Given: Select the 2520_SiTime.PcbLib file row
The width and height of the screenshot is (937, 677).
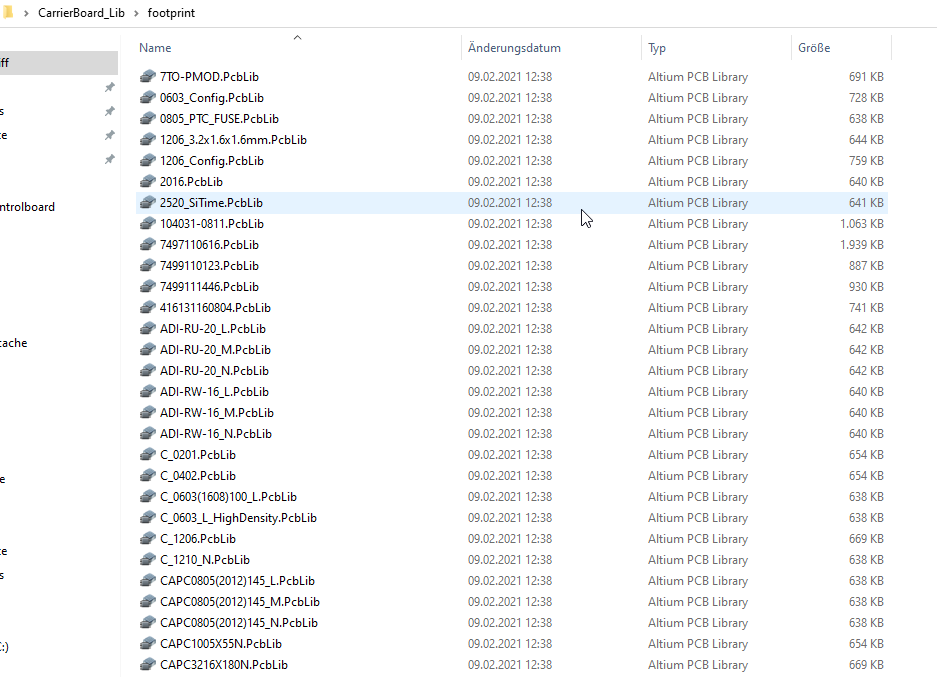Looking at the screenshot, I should coord(400,203).
